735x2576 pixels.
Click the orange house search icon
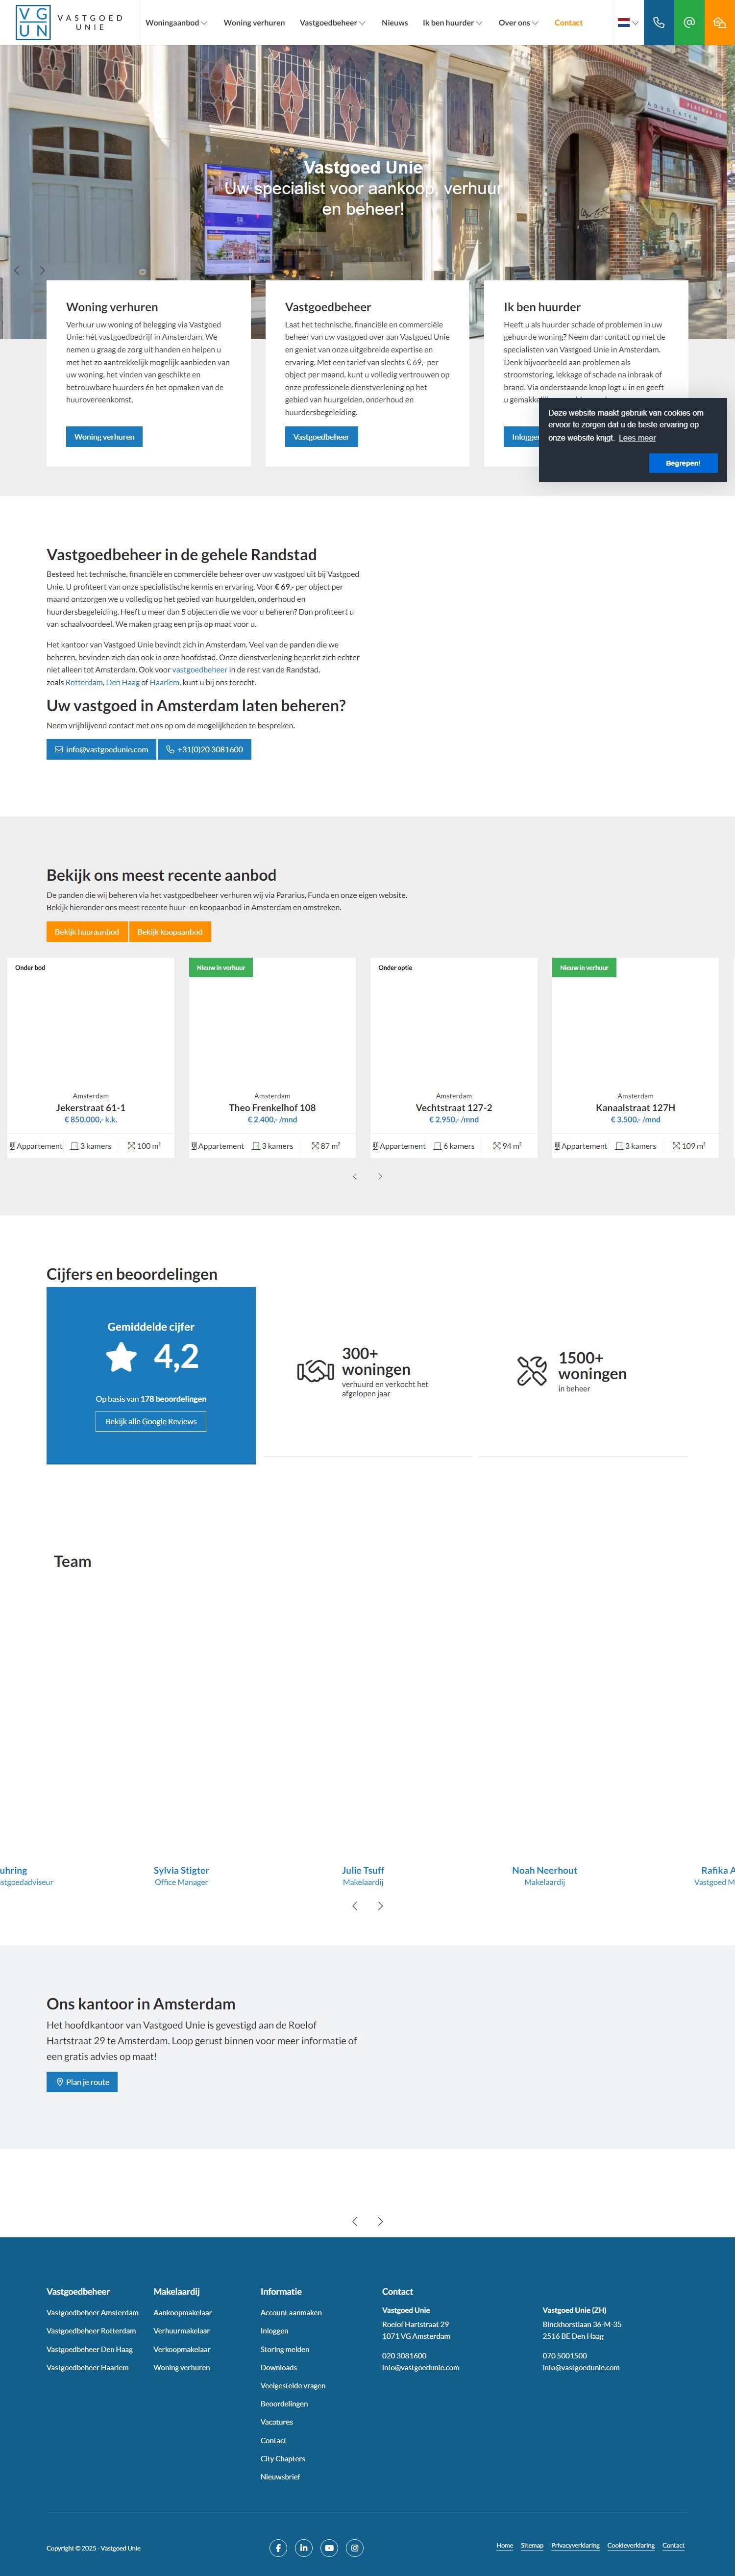pyautogui.click(x=719, y=22)
